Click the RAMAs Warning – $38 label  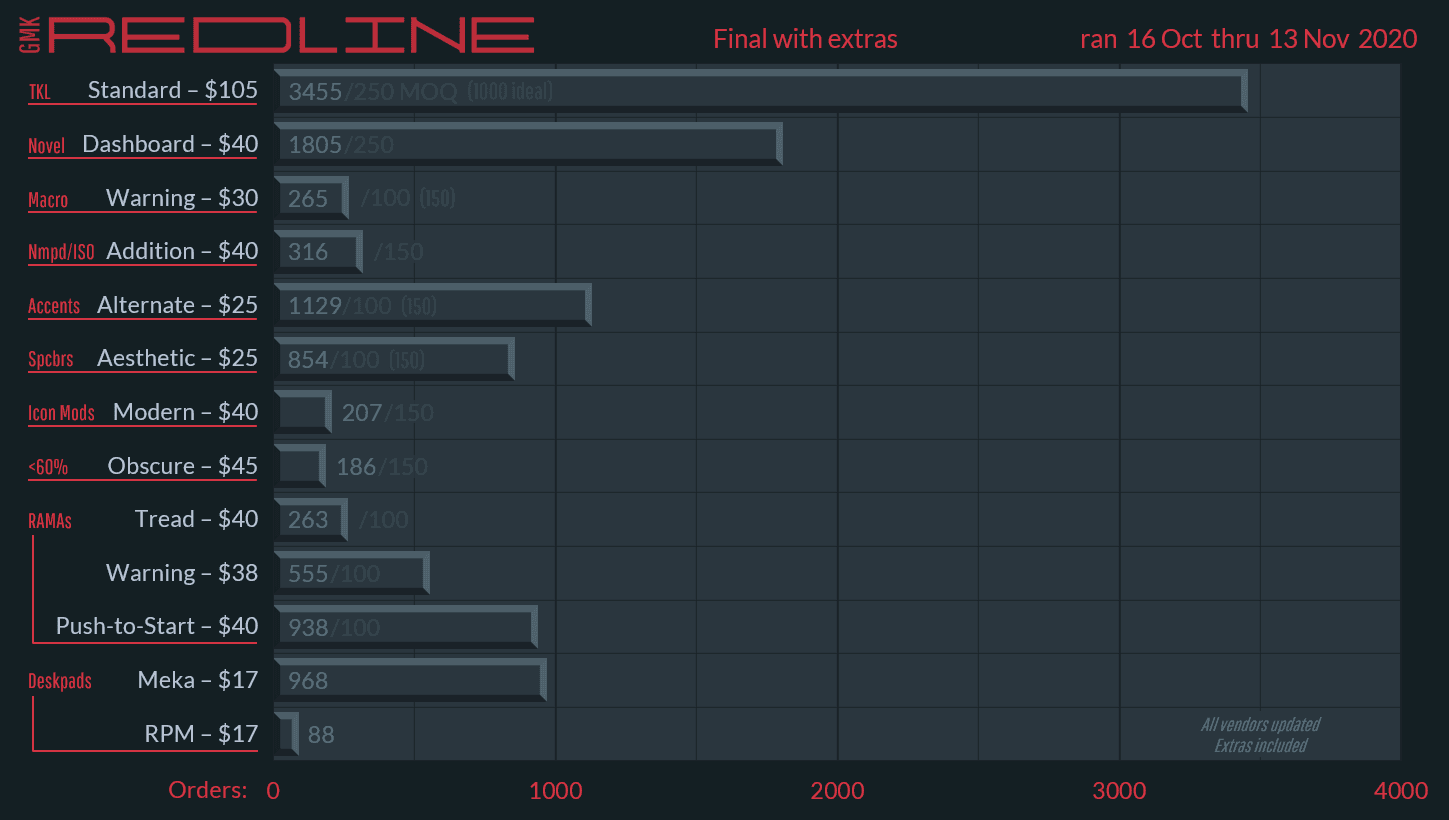(x=181, y=573)
